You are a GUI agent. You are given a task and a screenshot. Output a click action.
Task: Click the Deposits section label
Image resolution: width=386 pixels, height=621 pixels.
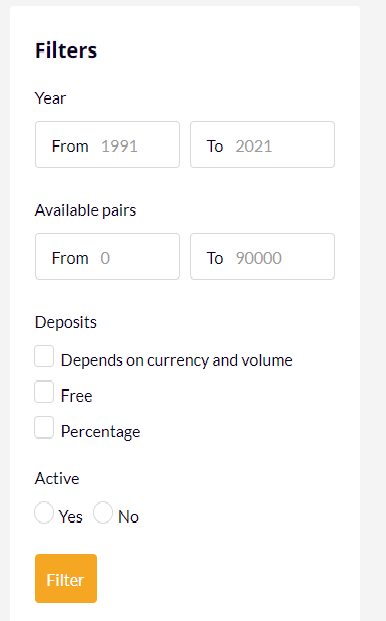pos(66,322)
